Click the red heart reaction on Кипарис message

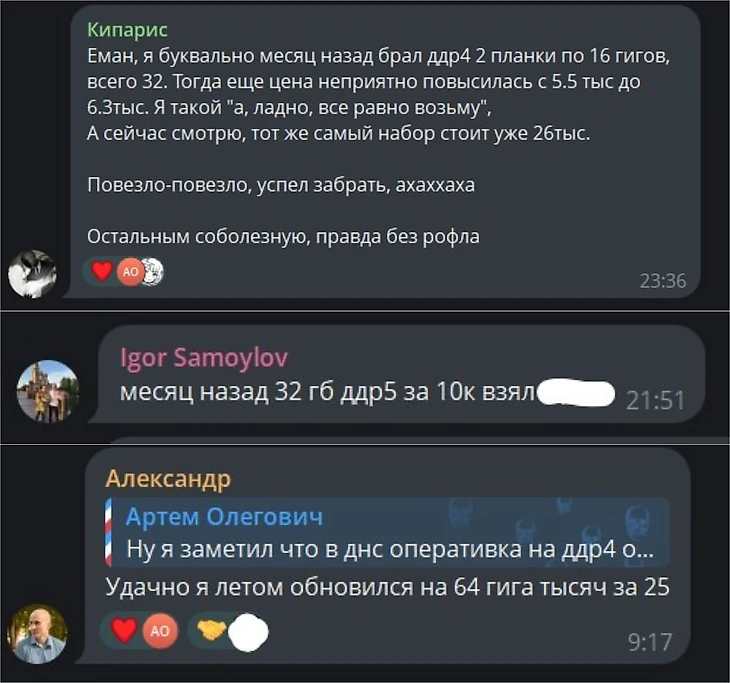(101, 271)
